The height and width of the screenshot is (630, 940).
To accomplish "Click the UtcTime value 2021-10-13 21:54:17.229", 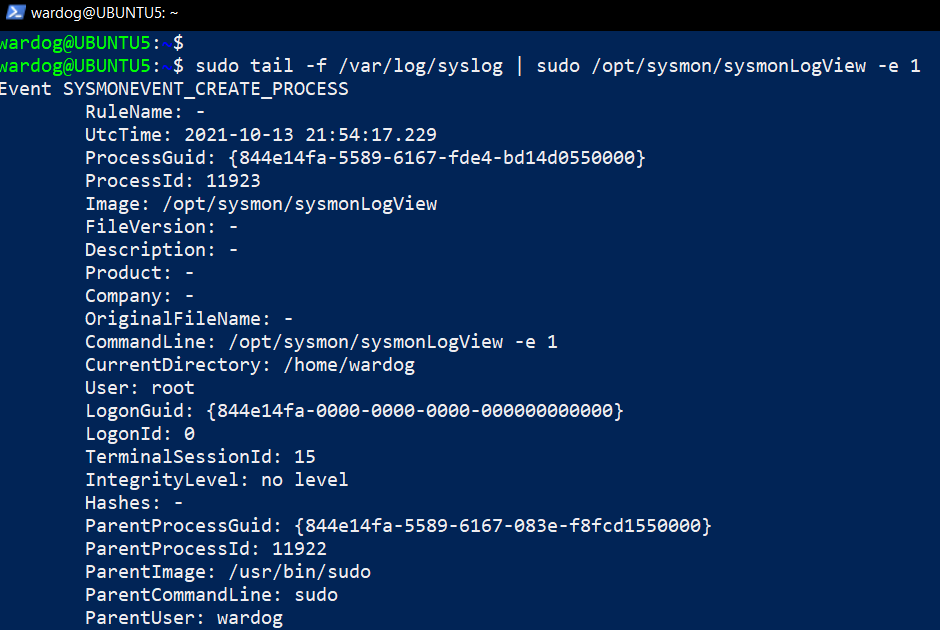I will pyautogui.click(x=311, y=135).
